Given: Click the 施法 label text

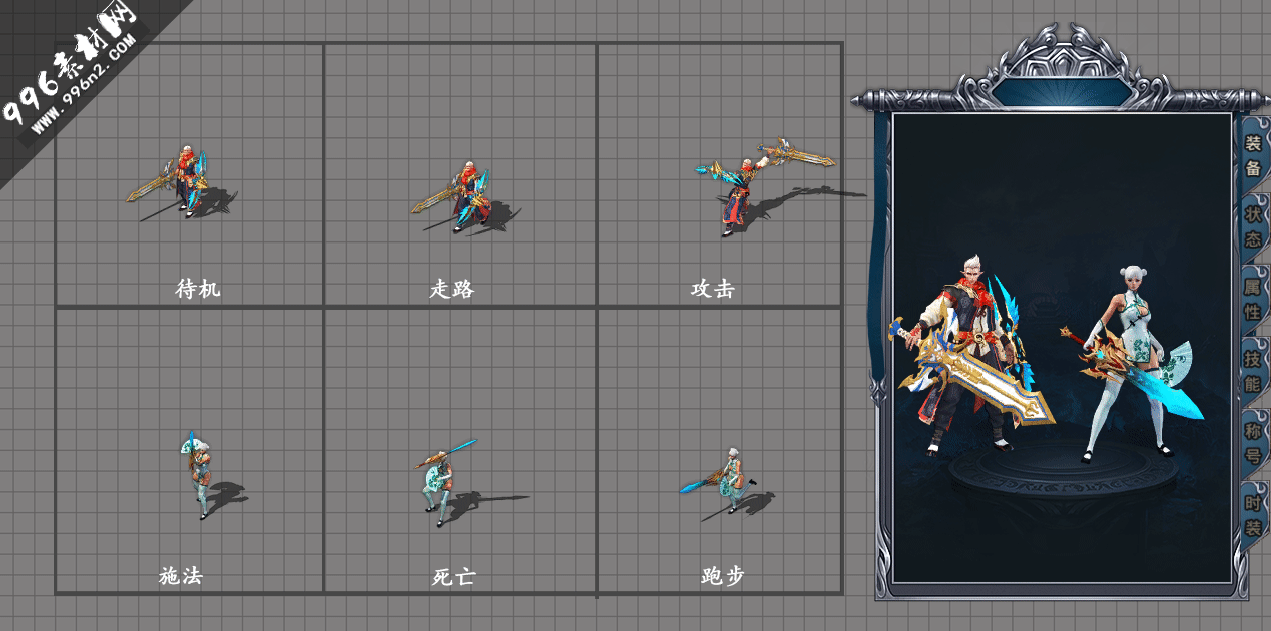Looking at the screenshot, I should tap(181, 576).
